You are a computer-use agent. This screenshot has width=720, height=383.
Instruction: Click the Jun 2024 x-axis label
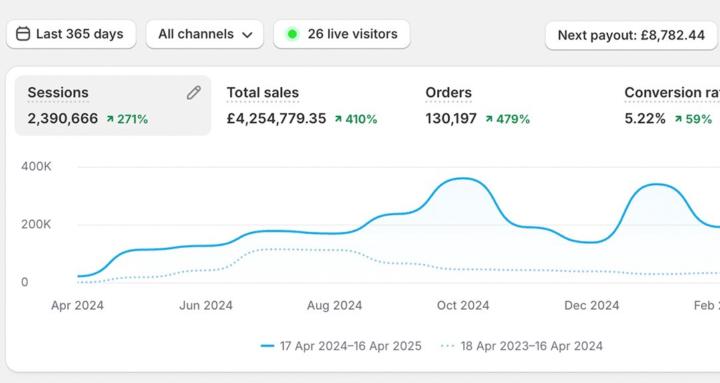(x=206, y=305)
